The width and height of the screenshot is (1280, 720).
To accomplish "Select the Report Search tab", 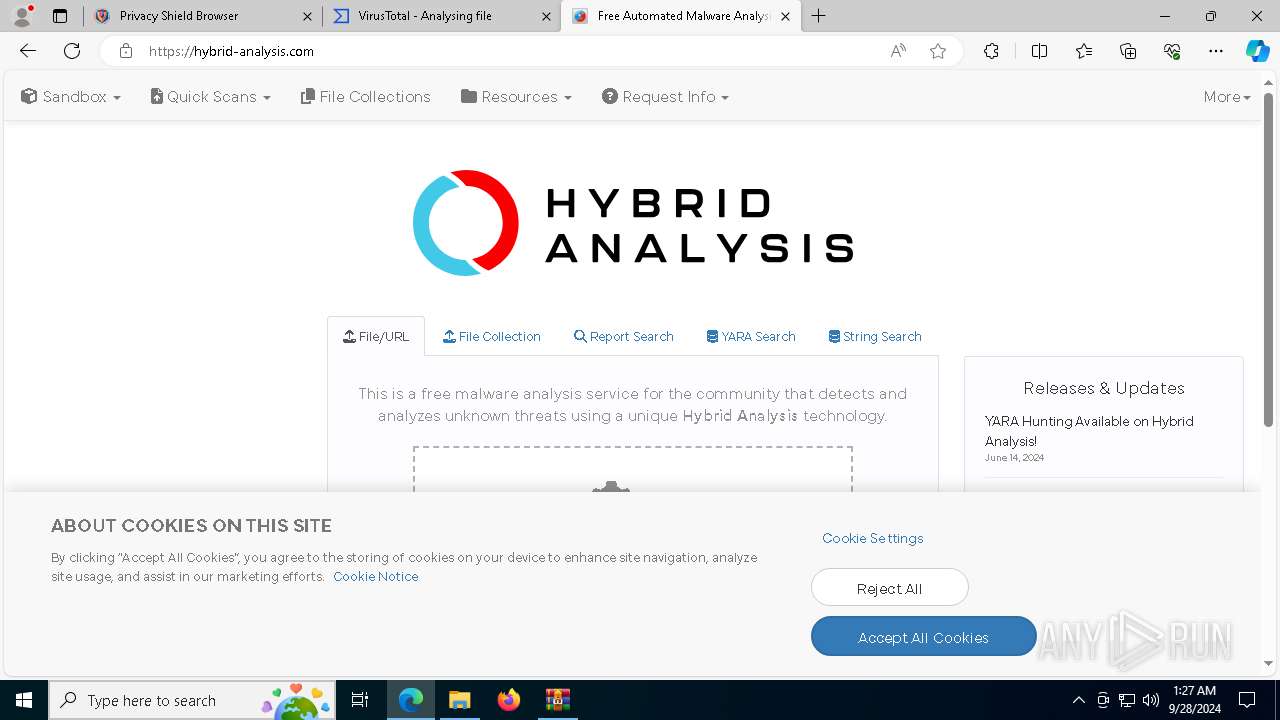I will click(x=624, y=337).
